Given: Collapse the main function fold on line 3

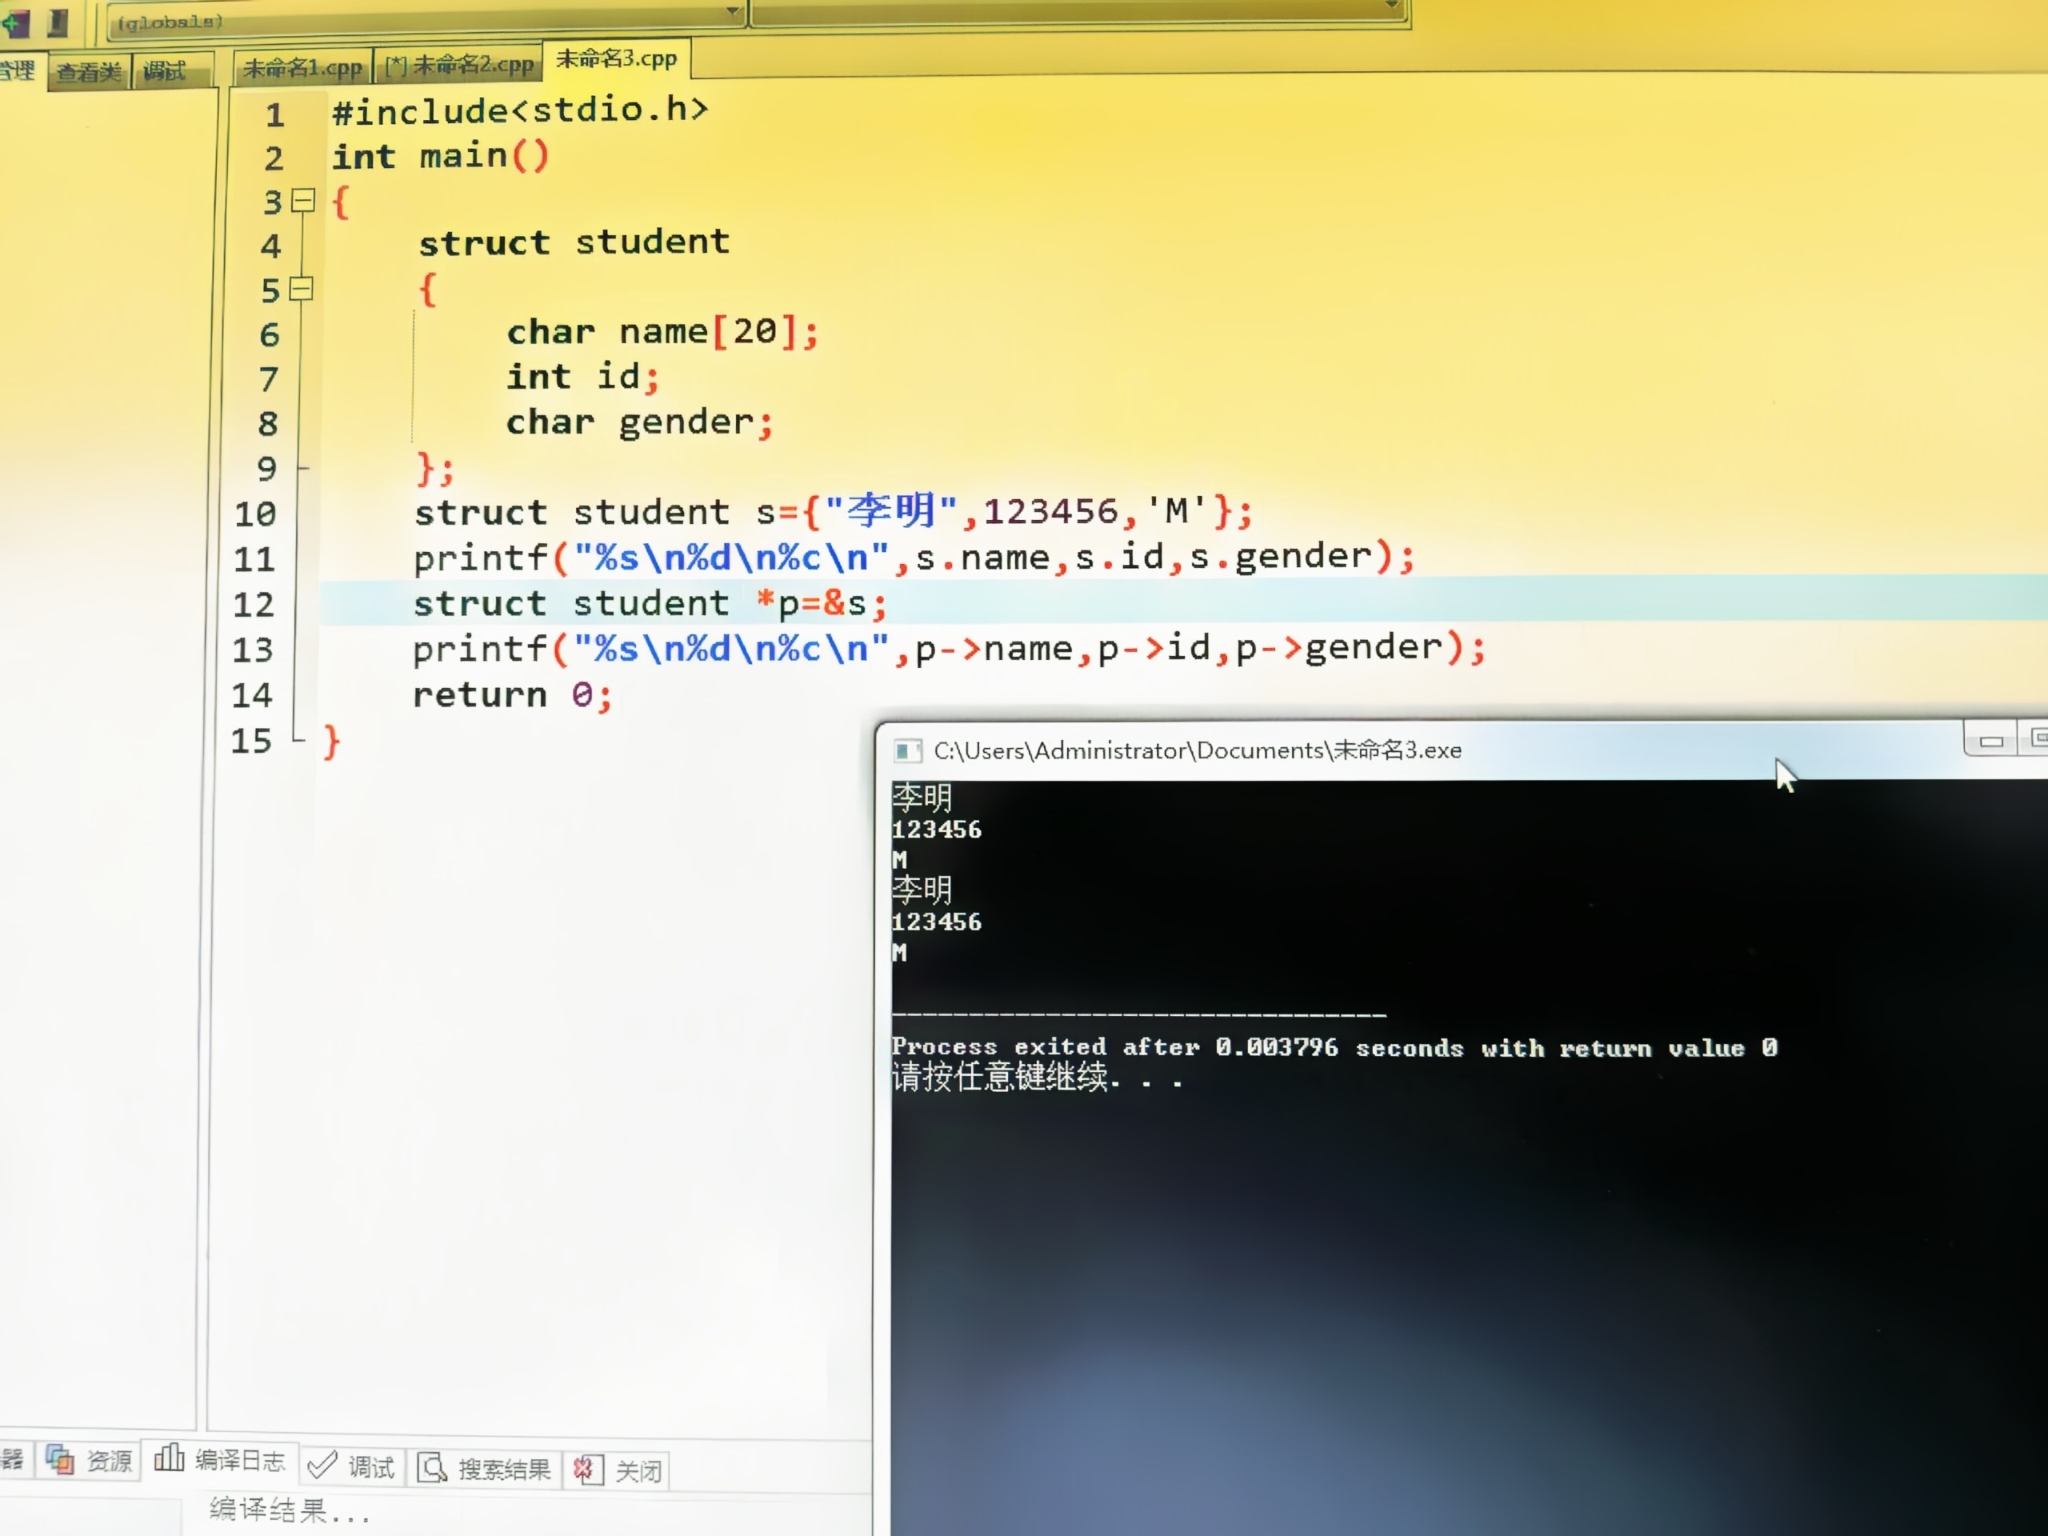Looking at the screenshot, I should pyautogui.click(x=303, y=200).
